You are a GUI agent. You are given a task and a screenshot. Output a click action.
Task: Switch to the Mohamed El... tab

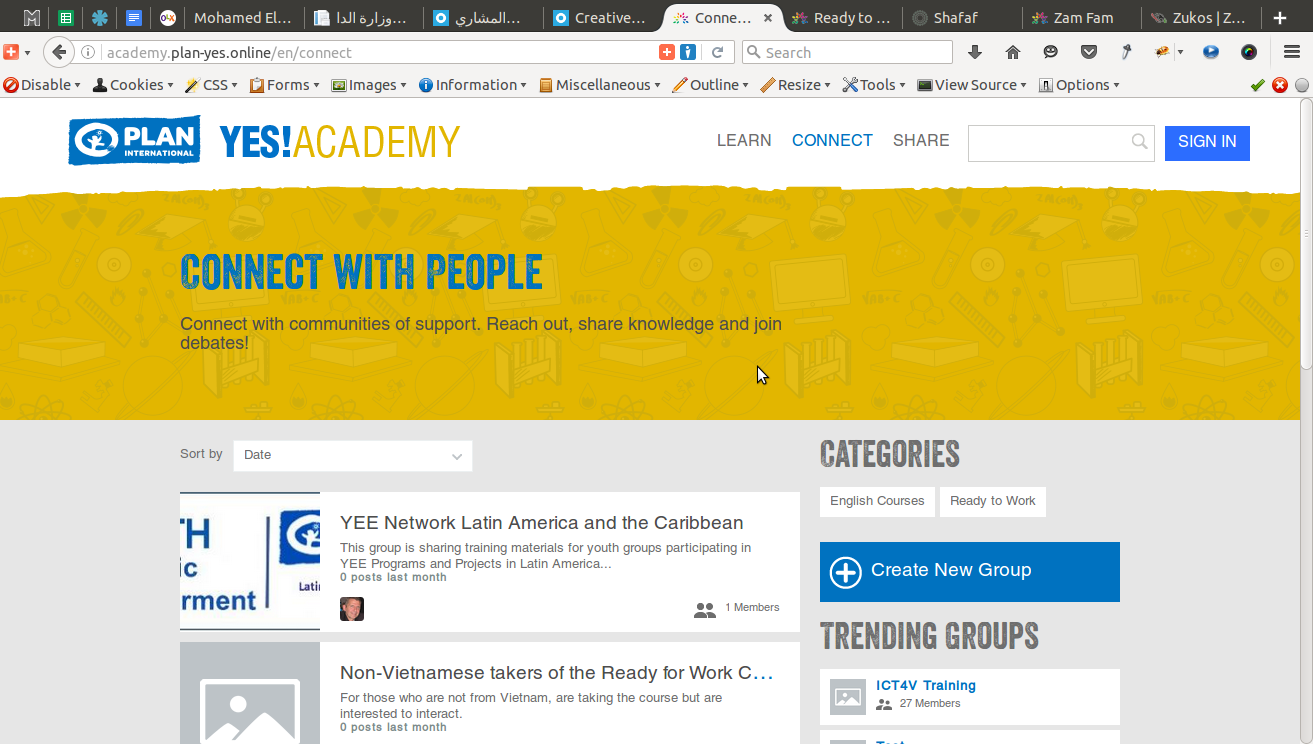coord(243,18)
